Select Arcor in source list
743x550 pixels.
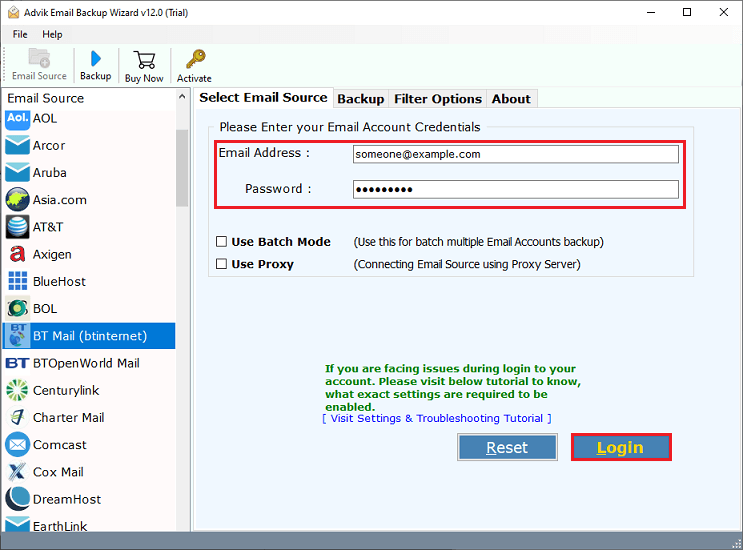(49, 145)
